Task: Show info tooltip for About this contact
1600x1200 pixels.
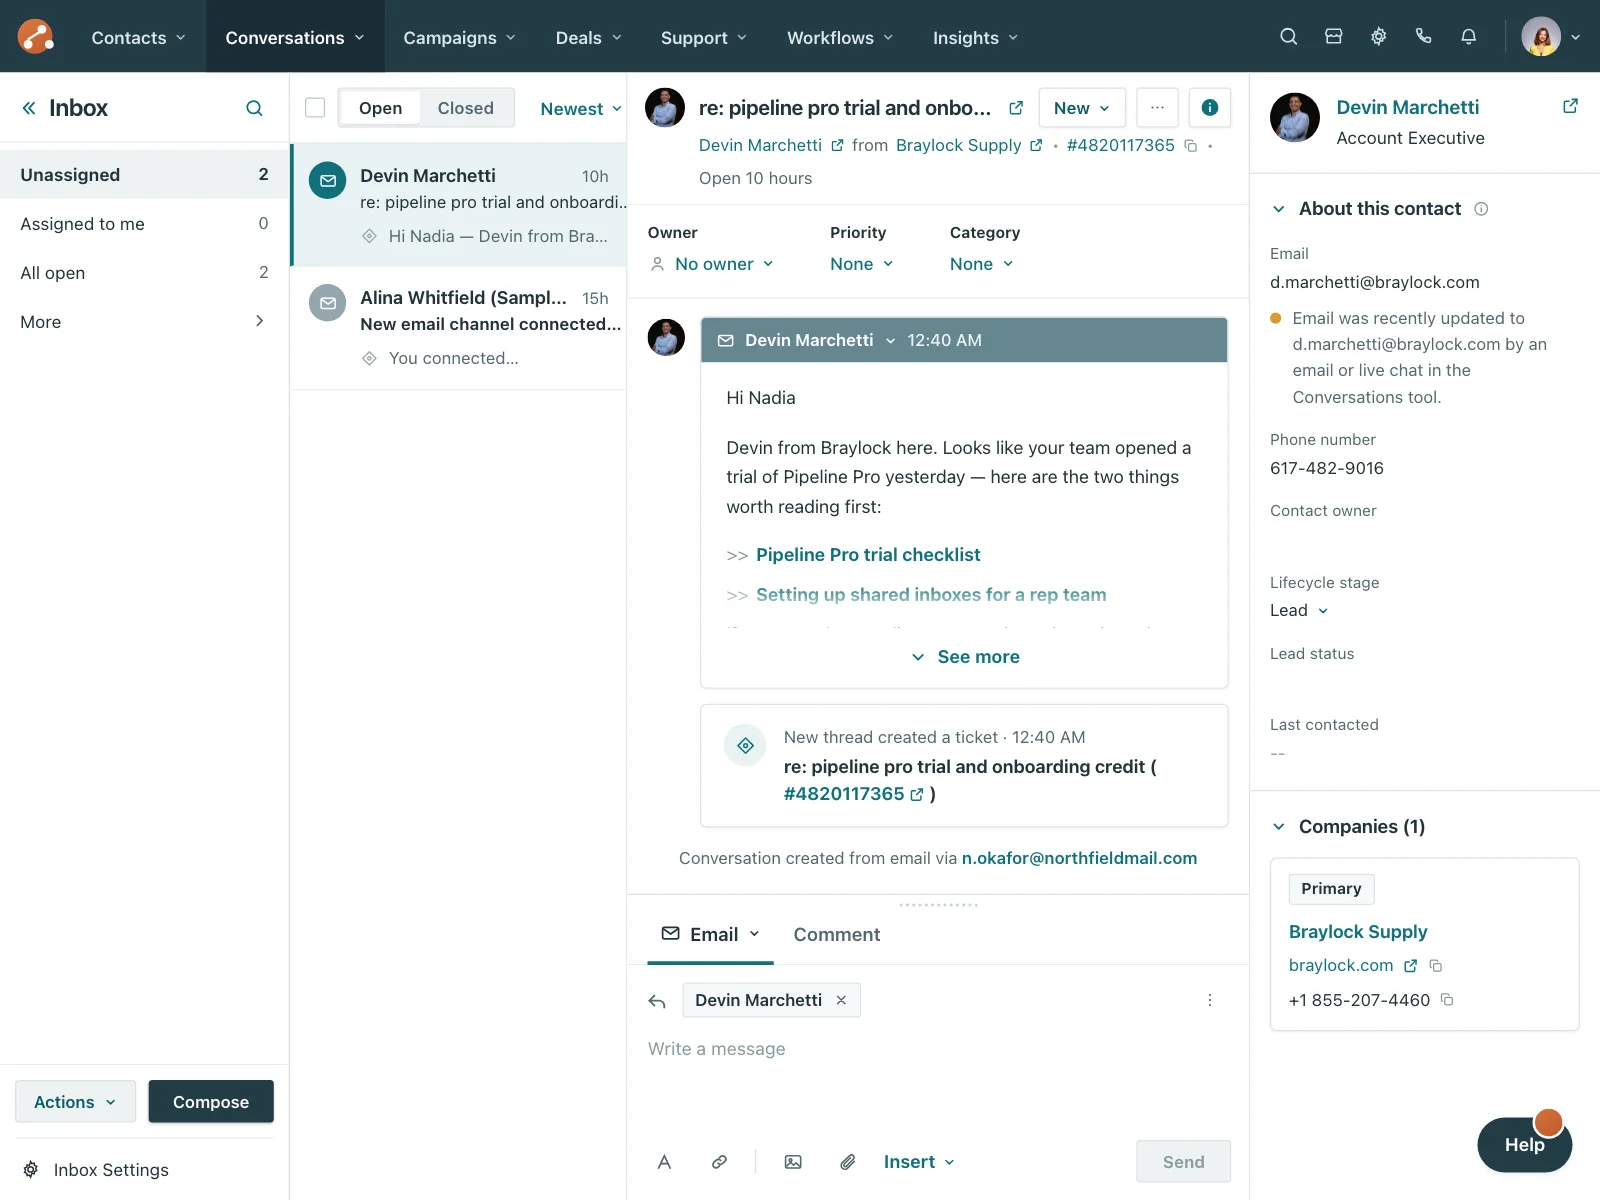Action: point(1481,209)
